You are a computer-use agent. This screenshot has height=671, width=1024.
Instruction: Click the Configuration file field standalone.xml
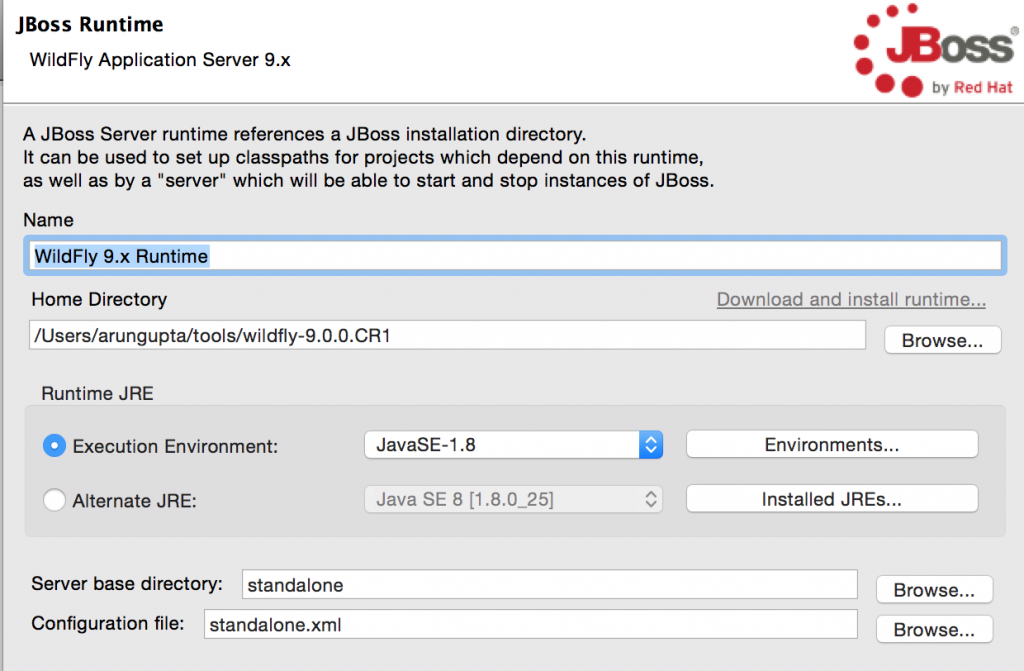(x=530, y=624)
